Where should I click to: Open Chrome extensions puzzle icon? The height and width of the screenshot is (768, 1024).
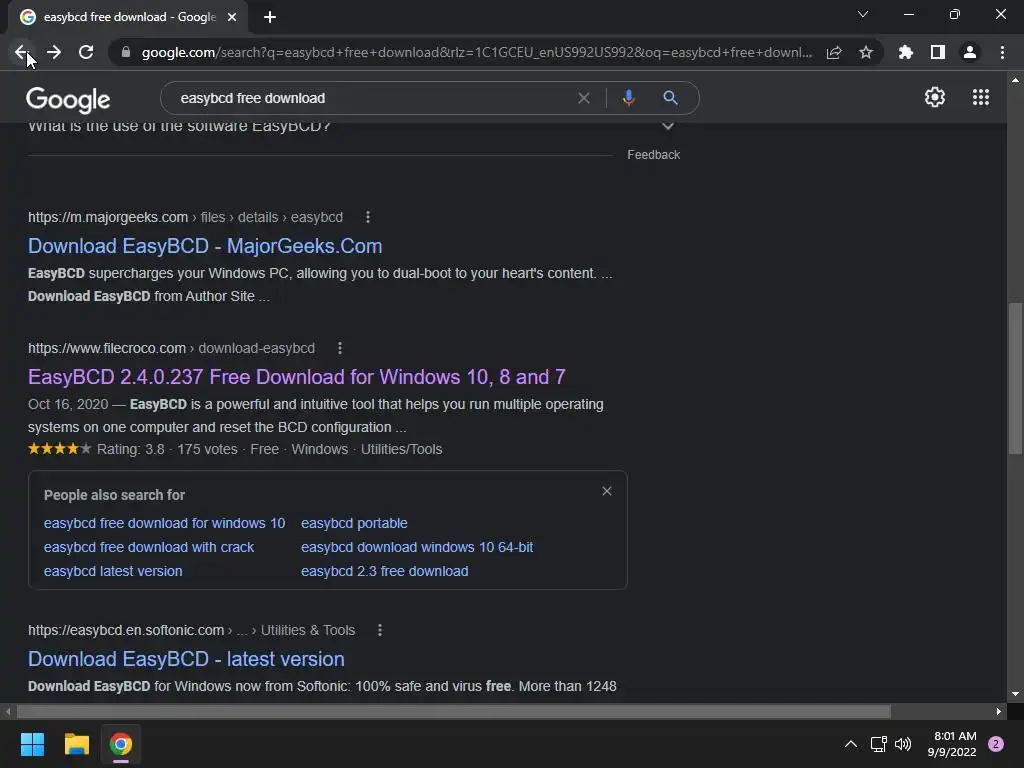click(906, 52)
